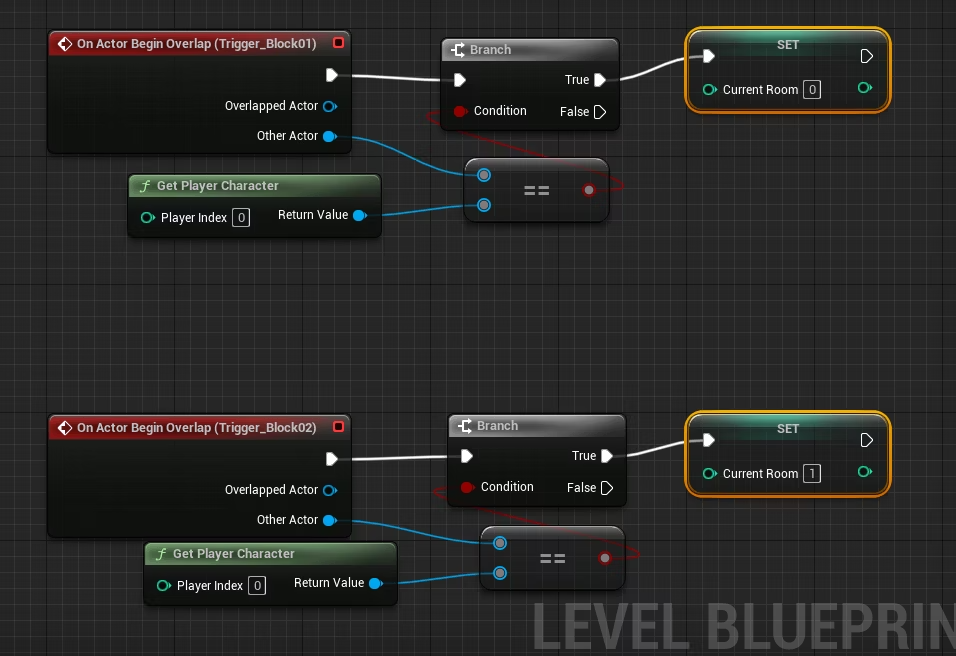
Task: Select the bottom Branch node title
Action: tap(497, 426)
